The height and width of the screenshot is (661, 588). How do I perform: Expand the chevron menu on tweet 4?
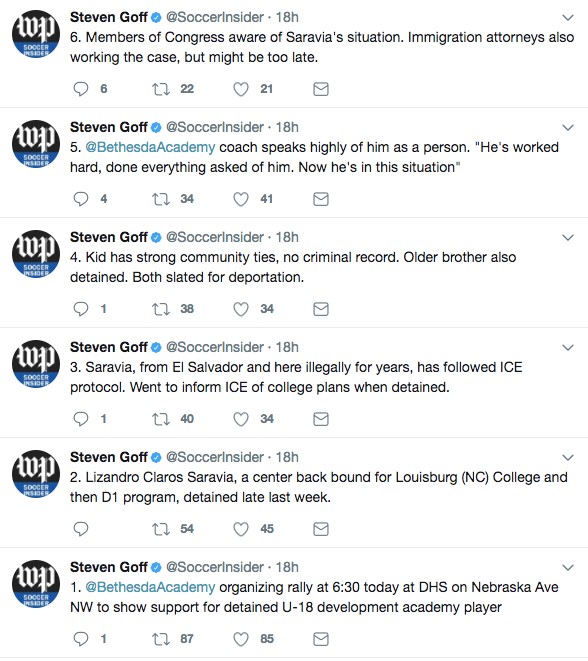click(x=568, y=238)
